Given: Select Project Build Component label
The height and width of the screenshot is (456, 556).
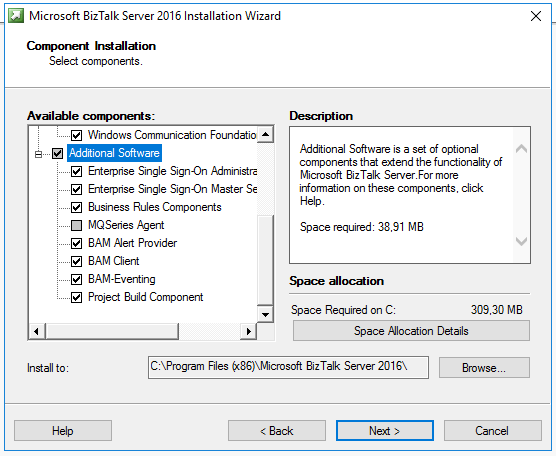Looking at the screenshot, I should [x=145, y=297].
